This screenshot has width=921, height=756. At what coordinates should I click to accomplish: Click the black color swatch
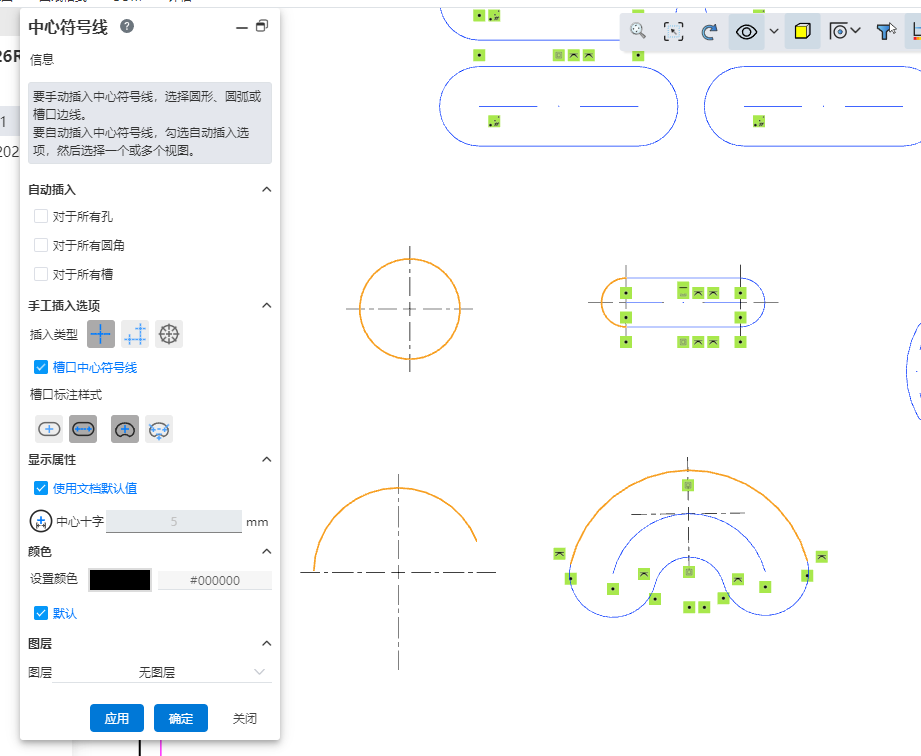click(120, 580)
